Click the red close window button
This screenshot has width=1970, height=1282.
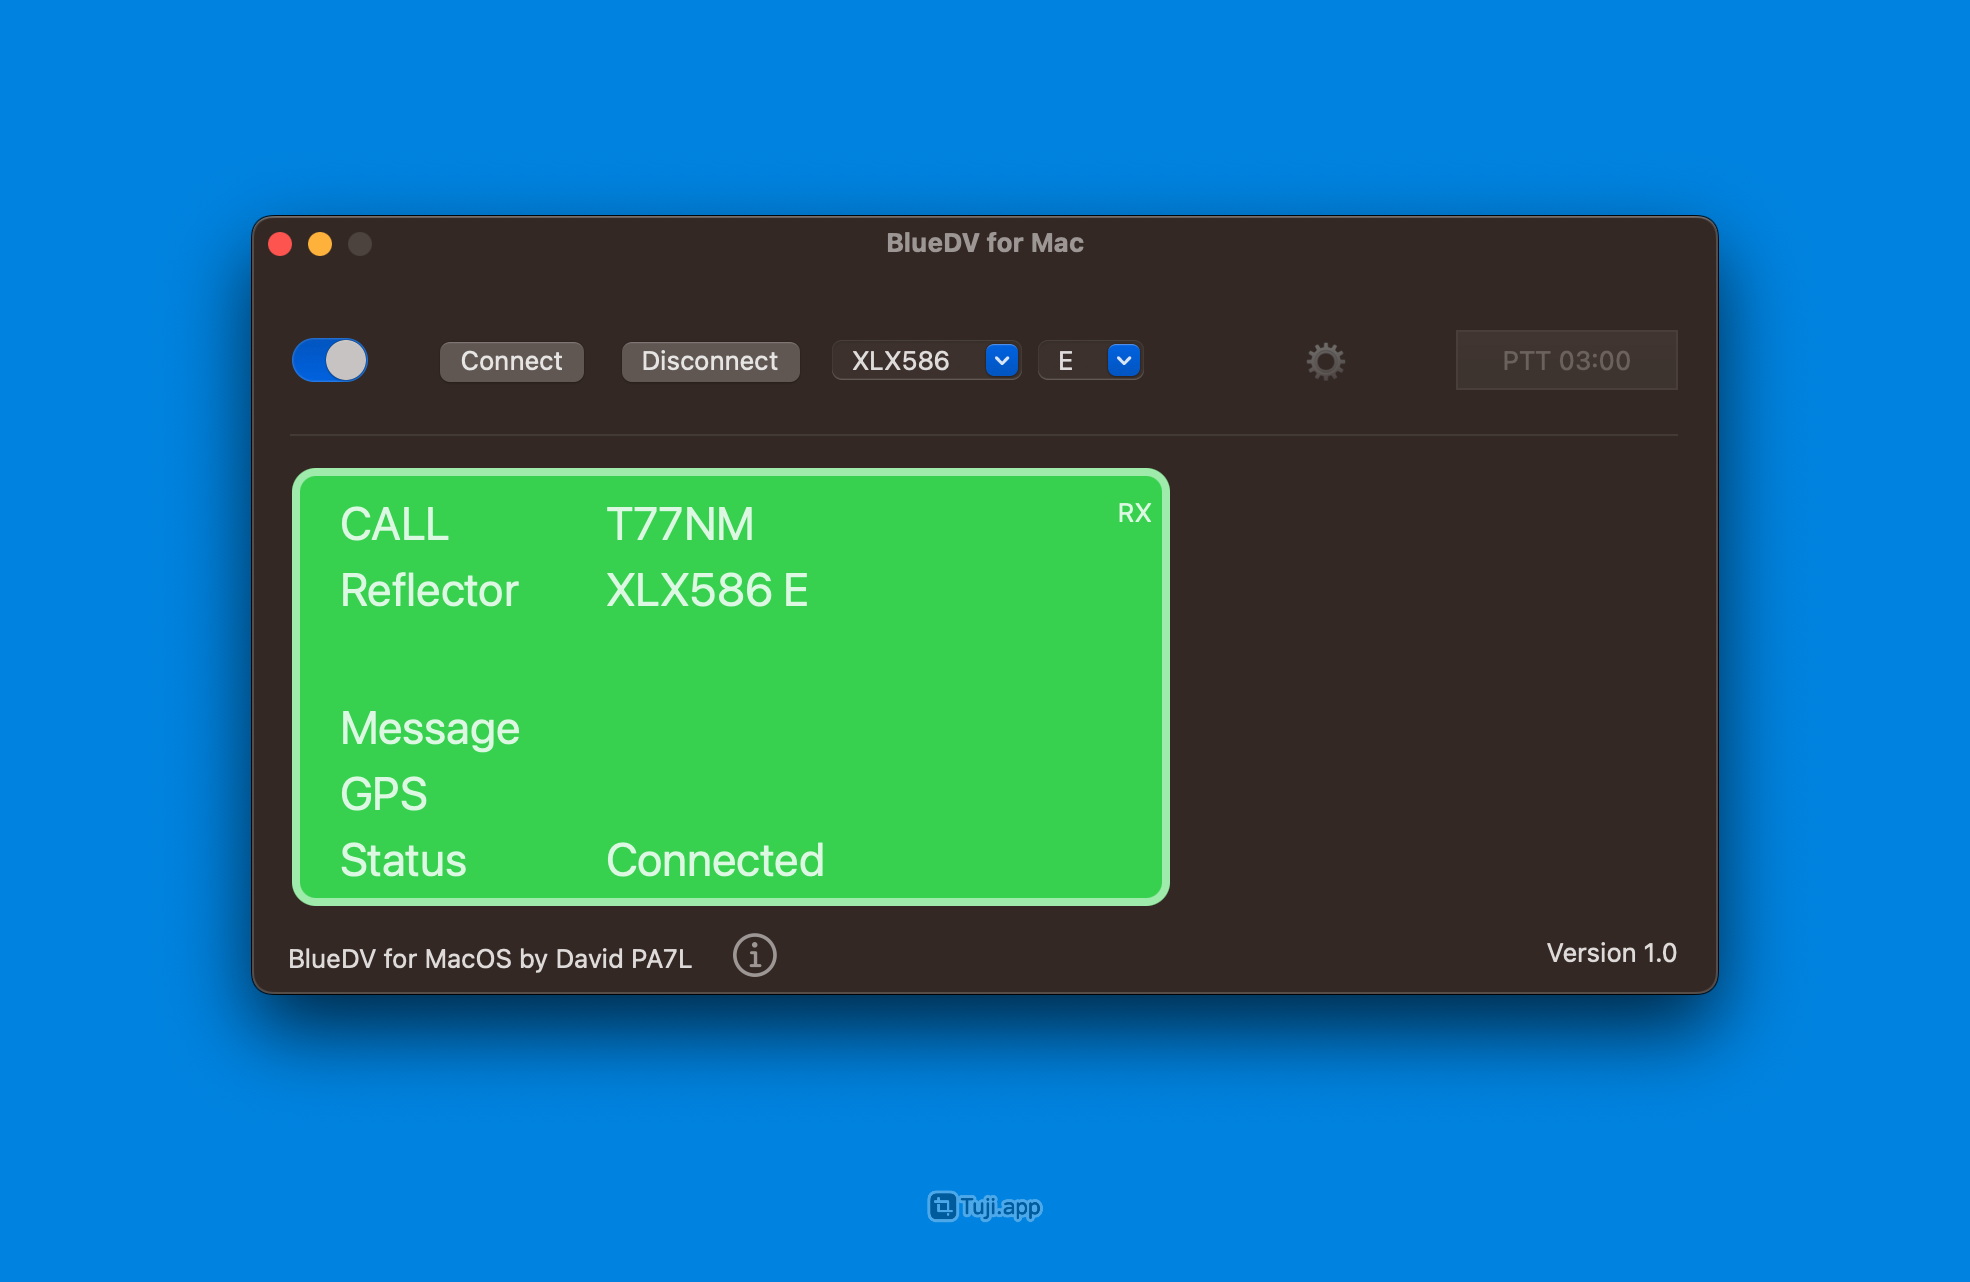[x=280, y=244]
